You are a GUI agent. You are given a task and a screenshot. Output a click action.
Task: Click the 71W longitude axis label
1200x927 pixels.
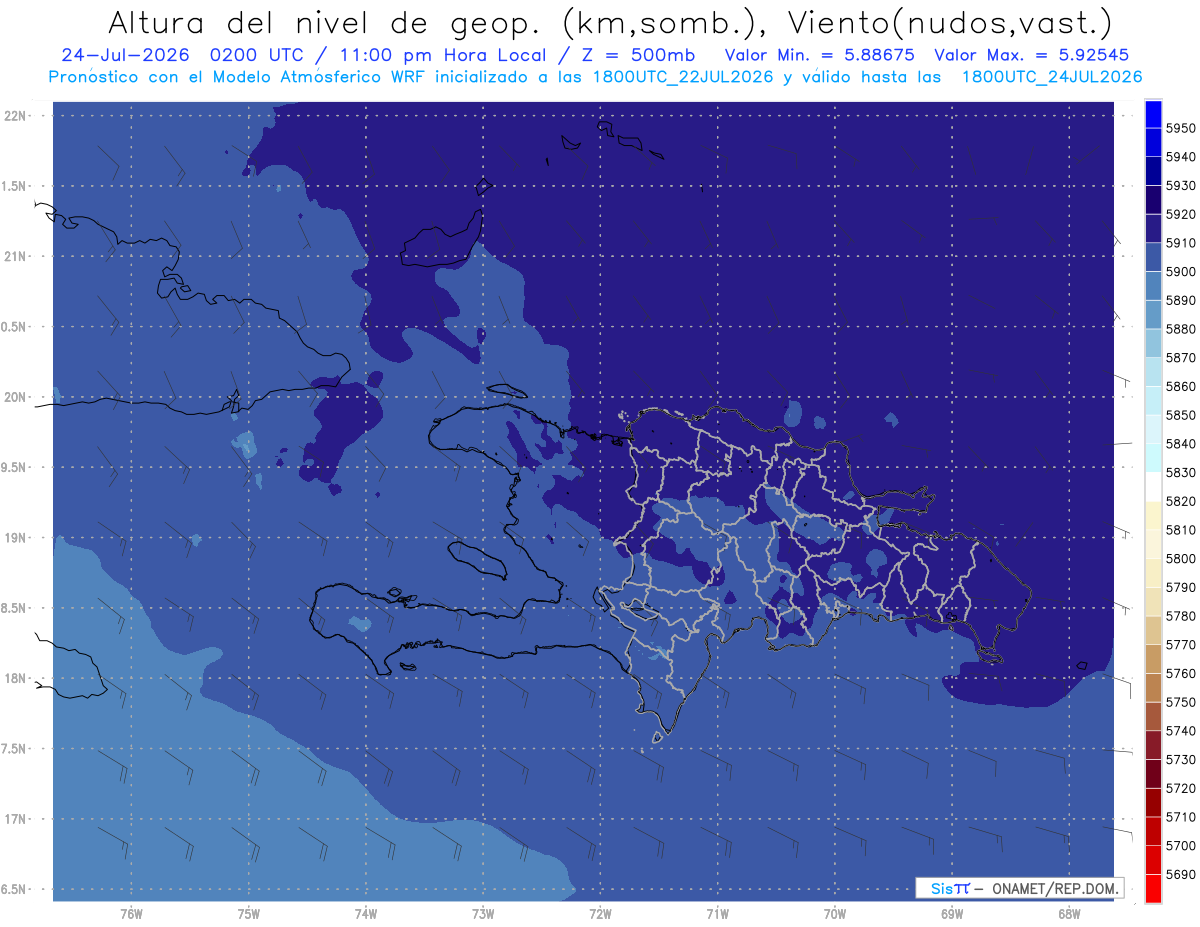tap(717, 913)
